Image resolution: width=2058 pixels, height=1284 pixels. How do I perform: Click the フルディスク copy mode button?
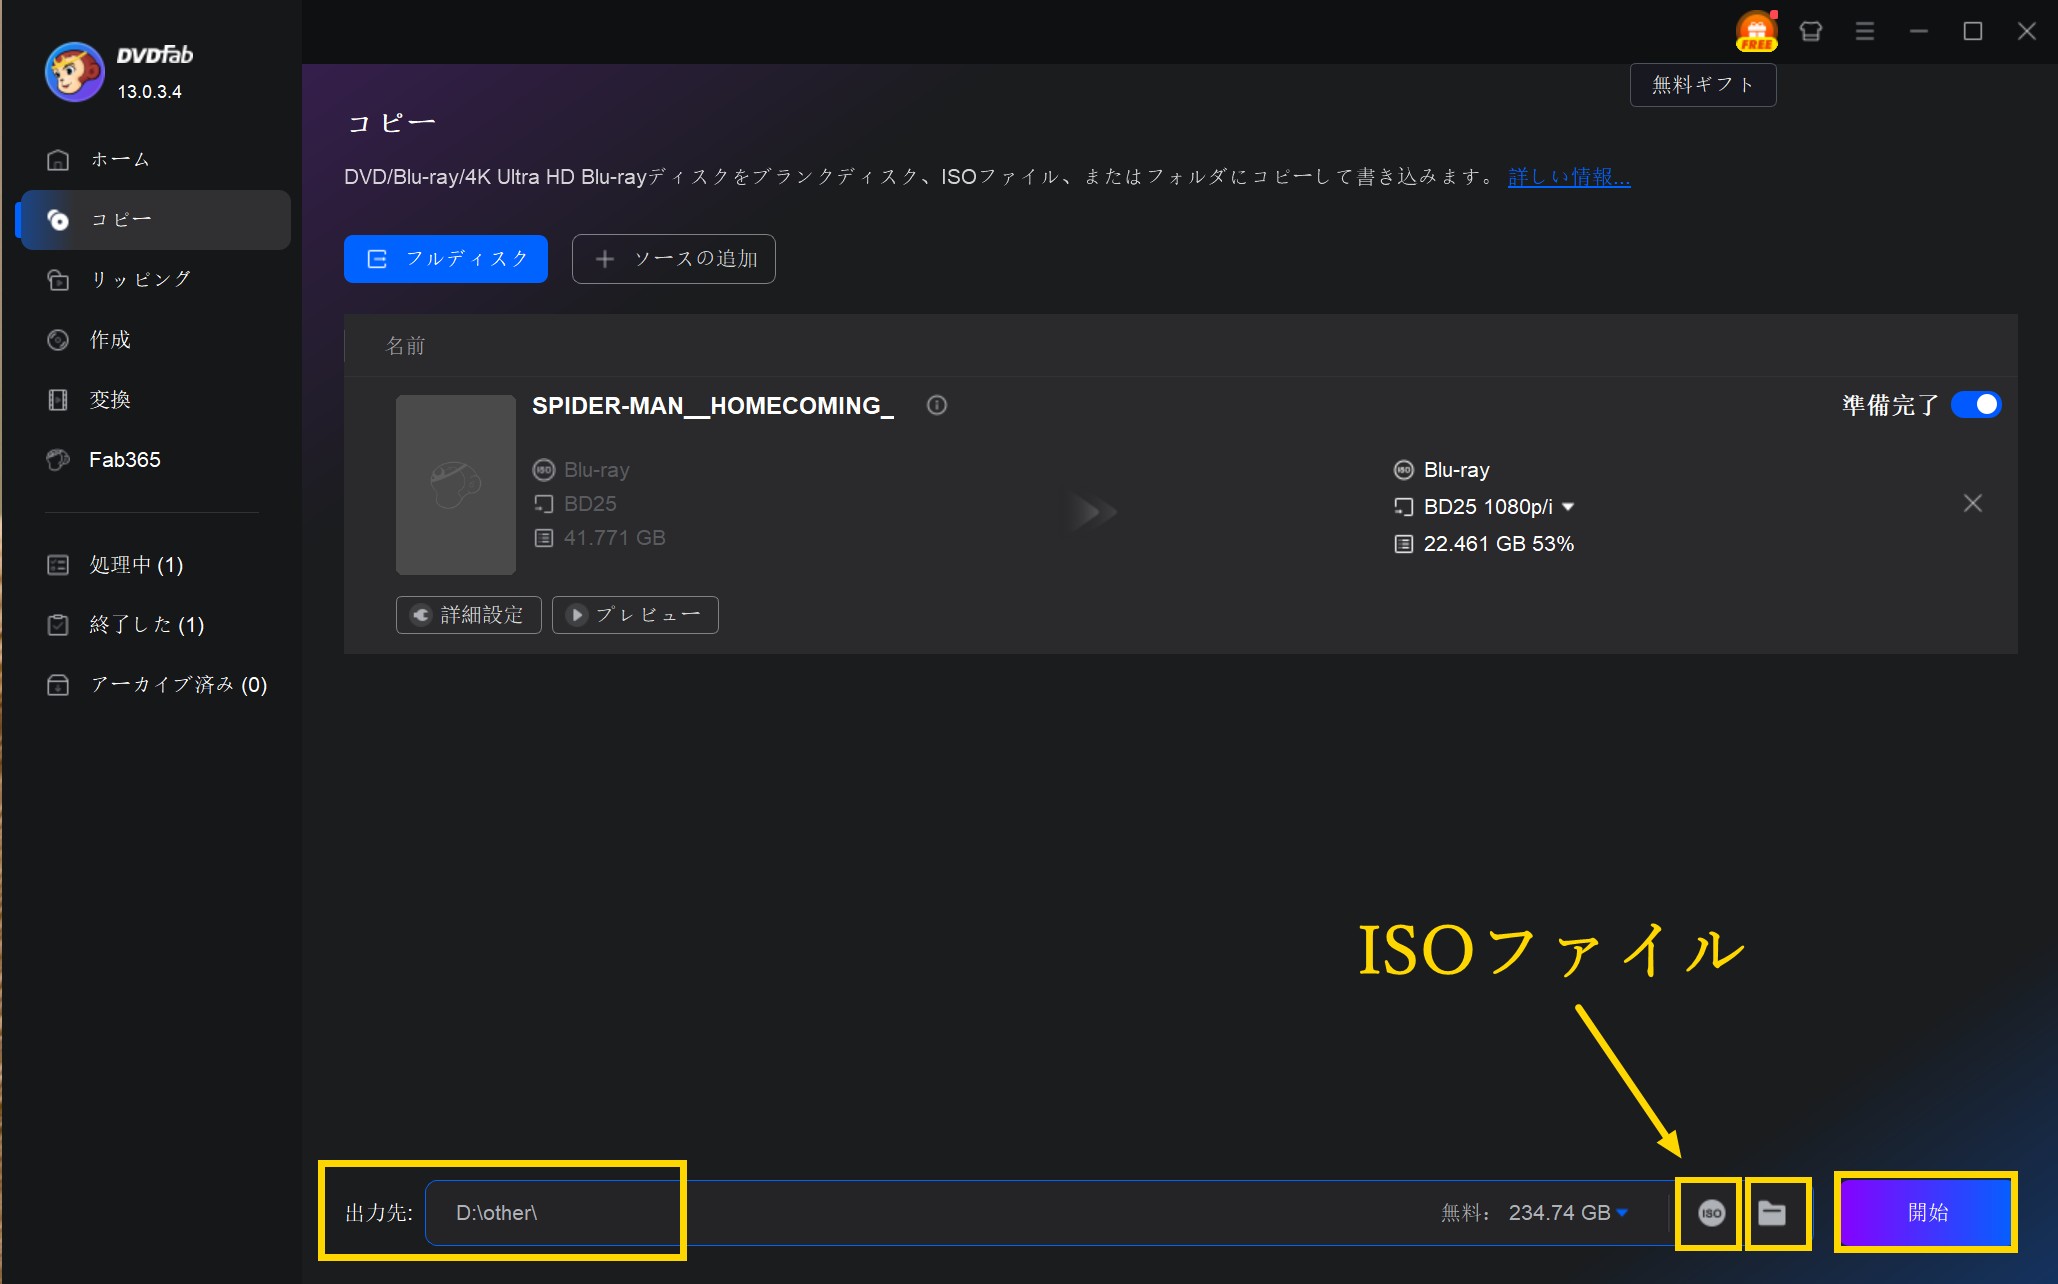click(x=446, y=259)
